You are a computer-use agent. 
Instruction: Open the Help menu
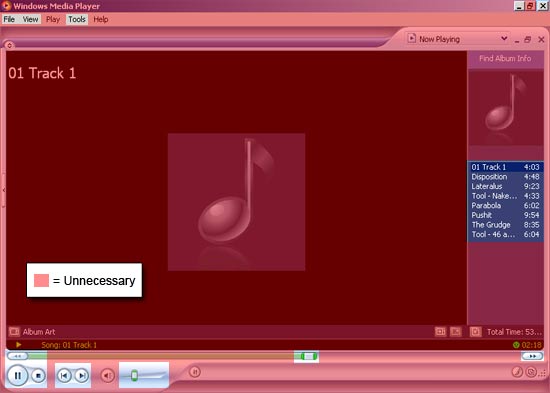tap(101, 19)
